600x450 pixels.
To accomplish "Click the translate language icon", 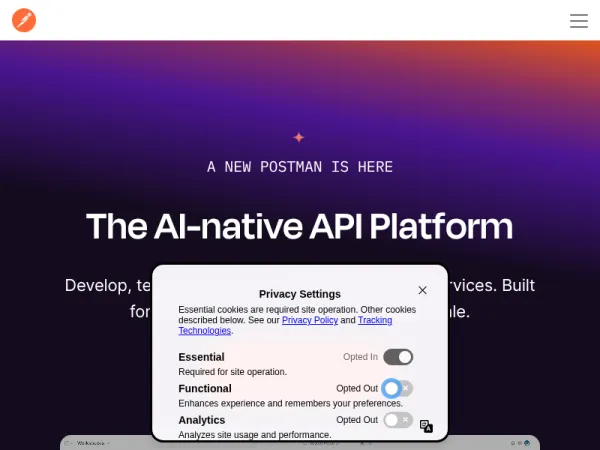I will [x=426, y=426].
